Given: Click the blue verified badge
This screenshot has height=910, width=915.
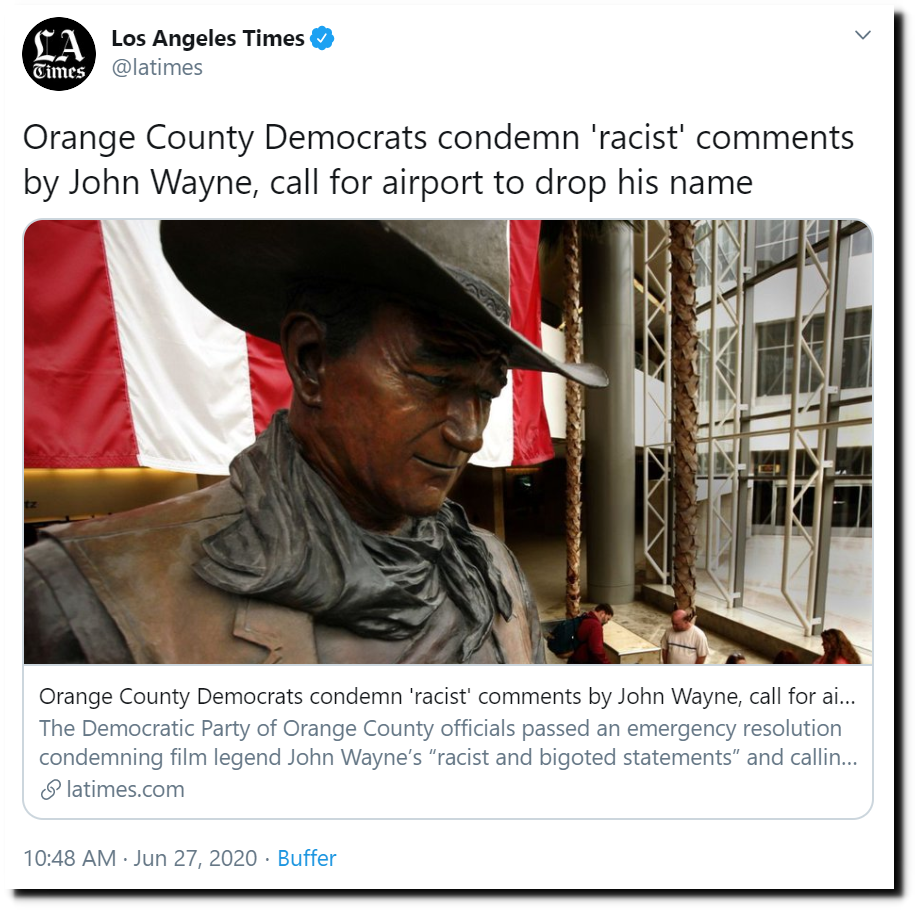Looking at the screenshot, I should (322, 38).
